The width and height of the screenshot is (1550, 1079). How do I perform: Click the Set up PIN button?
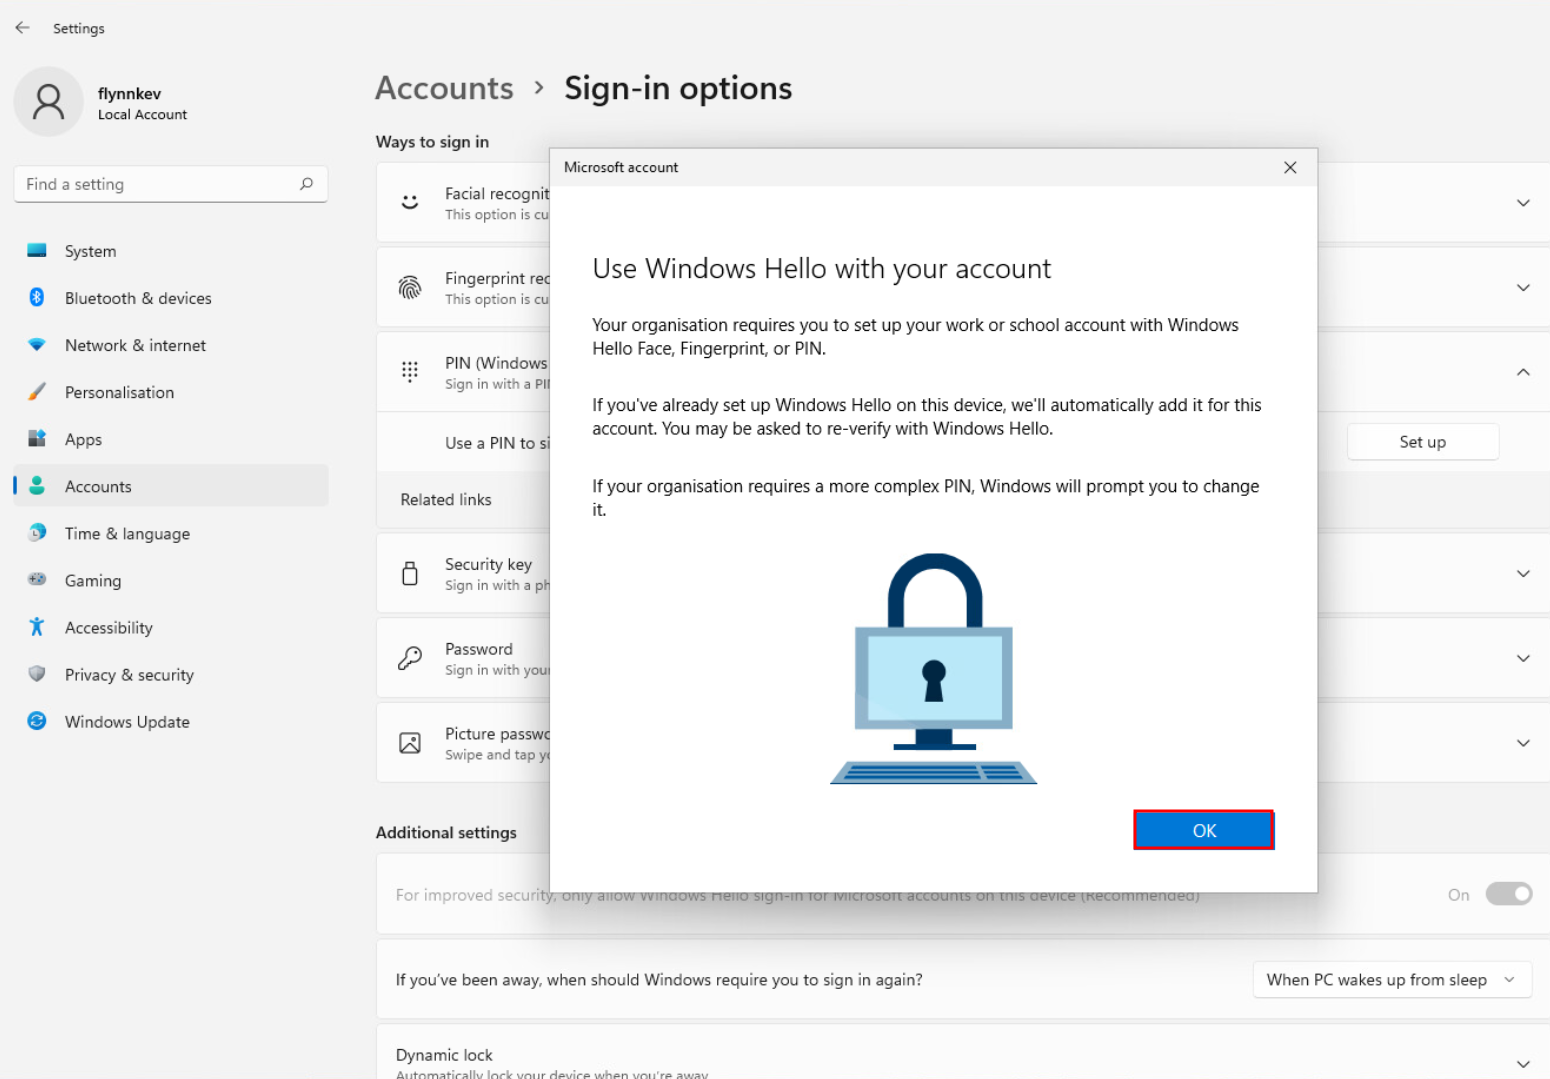click(1422, 442)
